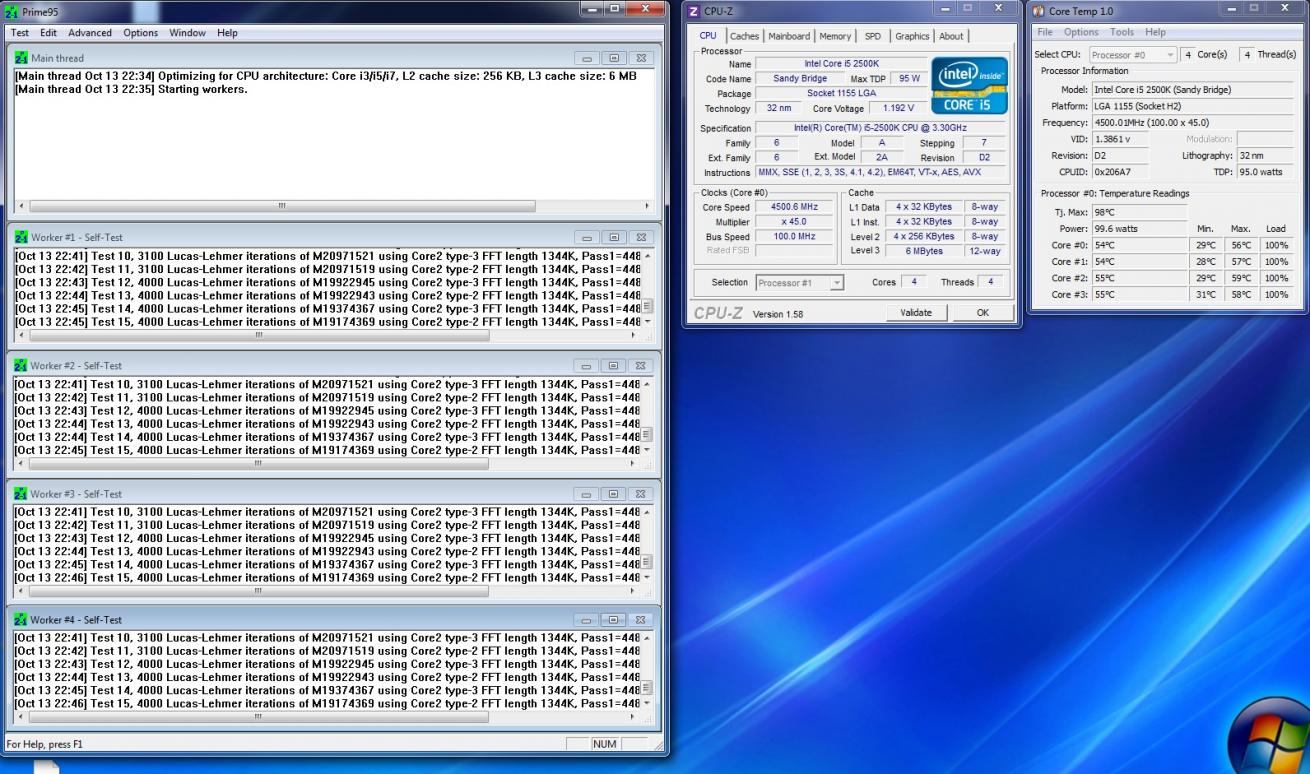Switch to the Memory tab in CPU-Z
The height and width of the screenshot is (774, 1310).
[x=835, y=36]
